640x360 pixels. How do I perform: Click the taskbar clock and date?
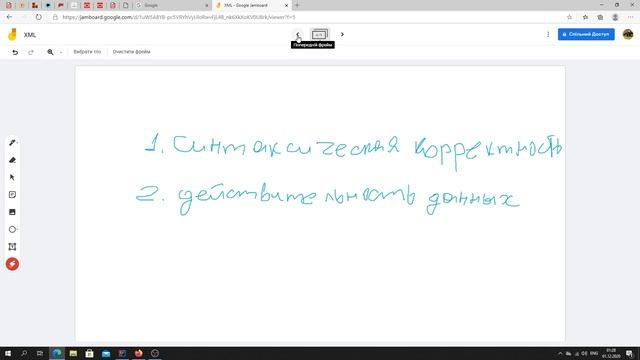point(611,353)
